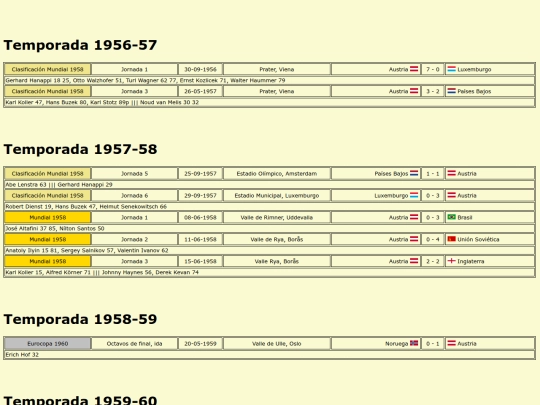Click Austria flag in 1 - 1 Amsterdam row
Viewport: 540px width, 405px height.
point(451,174)
